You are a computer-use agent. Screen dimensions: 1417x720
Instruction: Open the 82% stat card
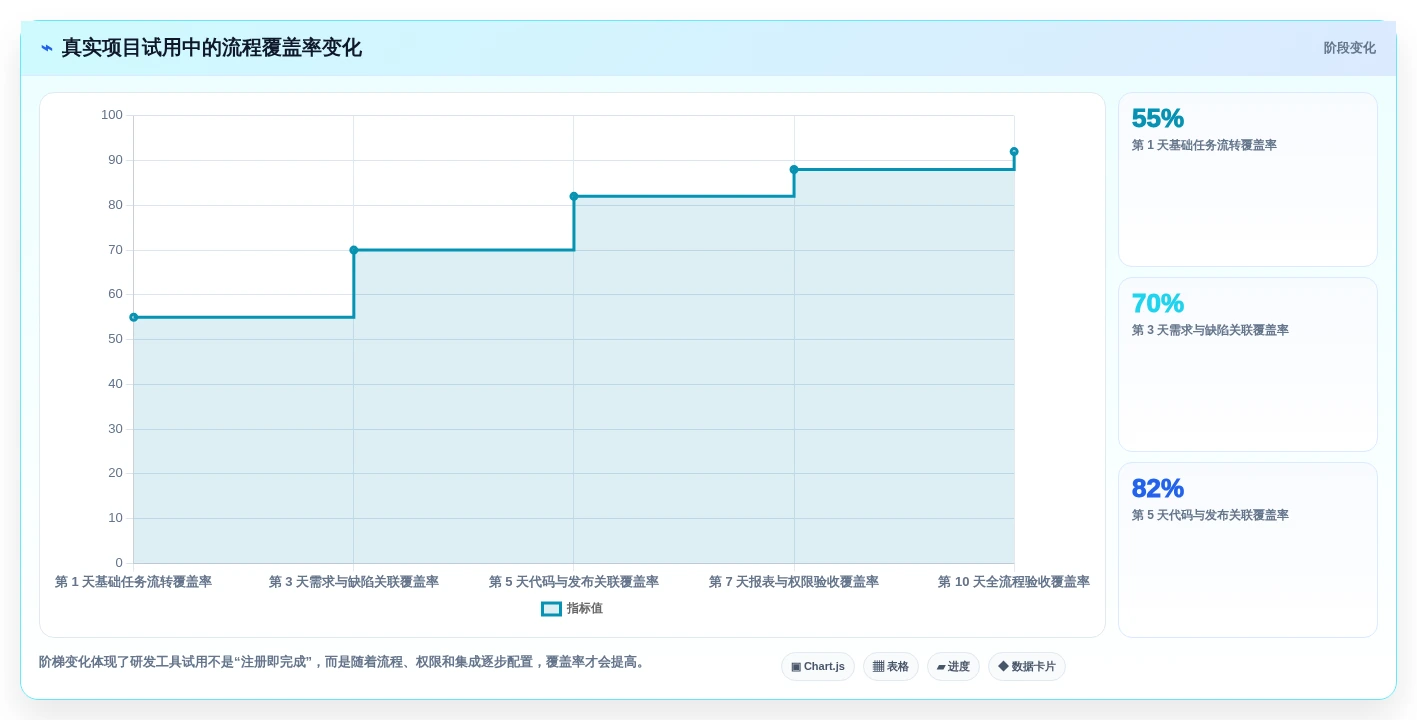coord(1247,549)
